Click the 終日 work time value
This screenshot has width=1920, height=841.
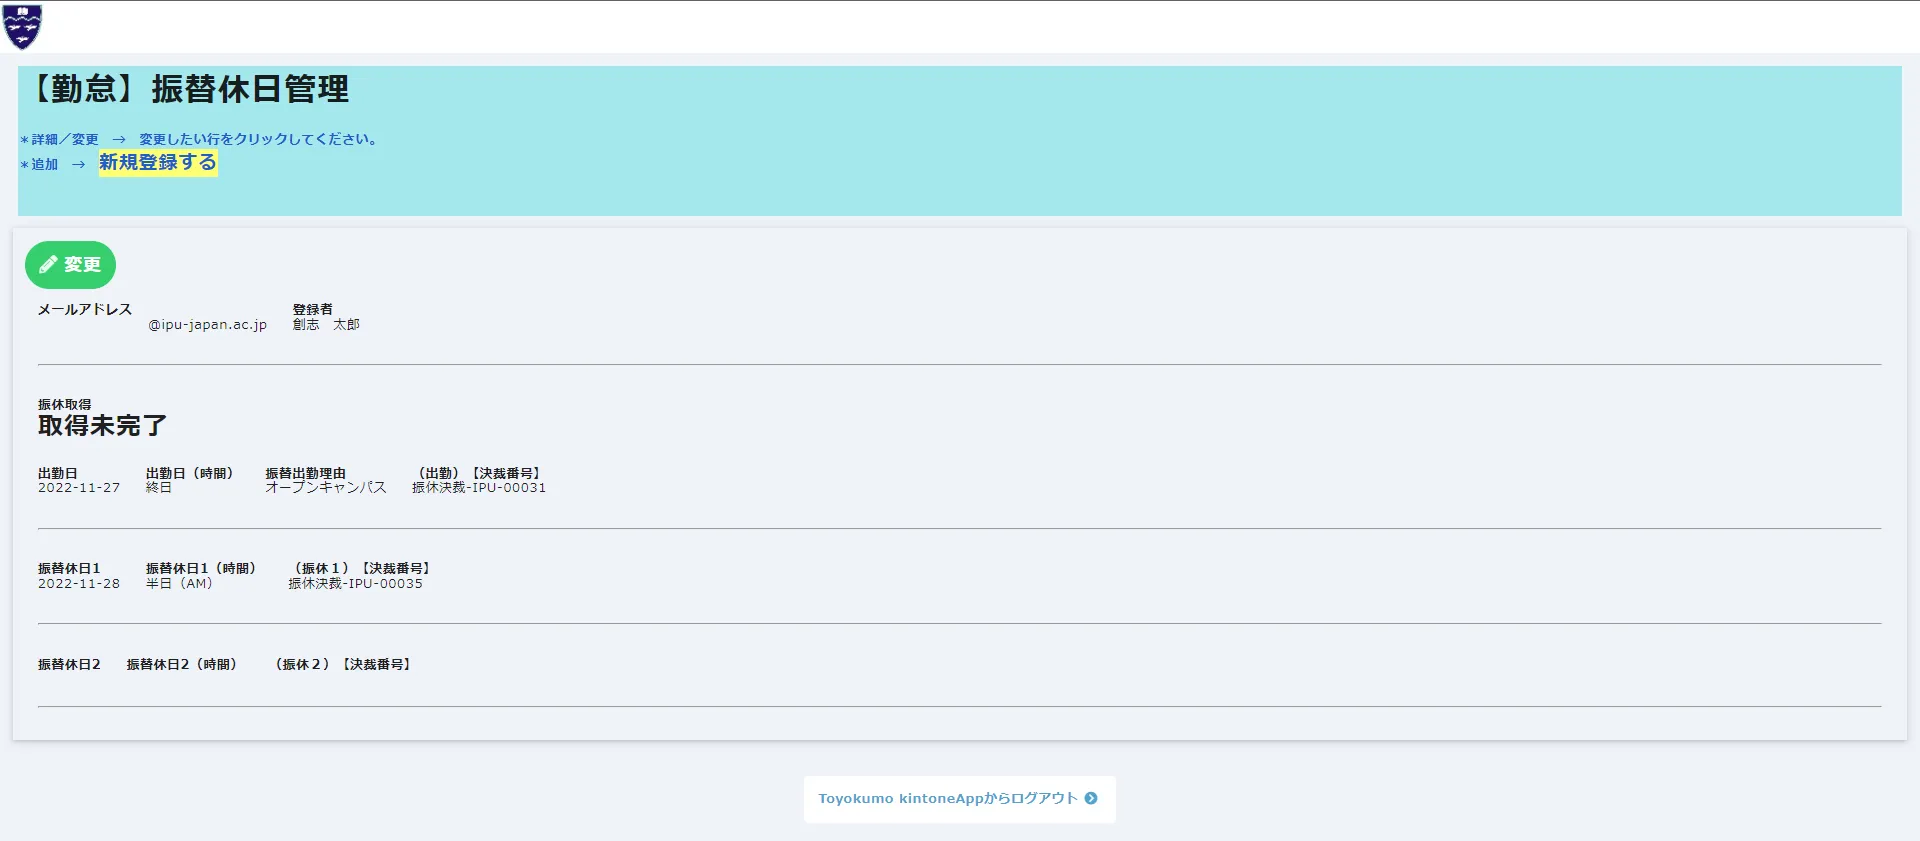coord(159,488)
